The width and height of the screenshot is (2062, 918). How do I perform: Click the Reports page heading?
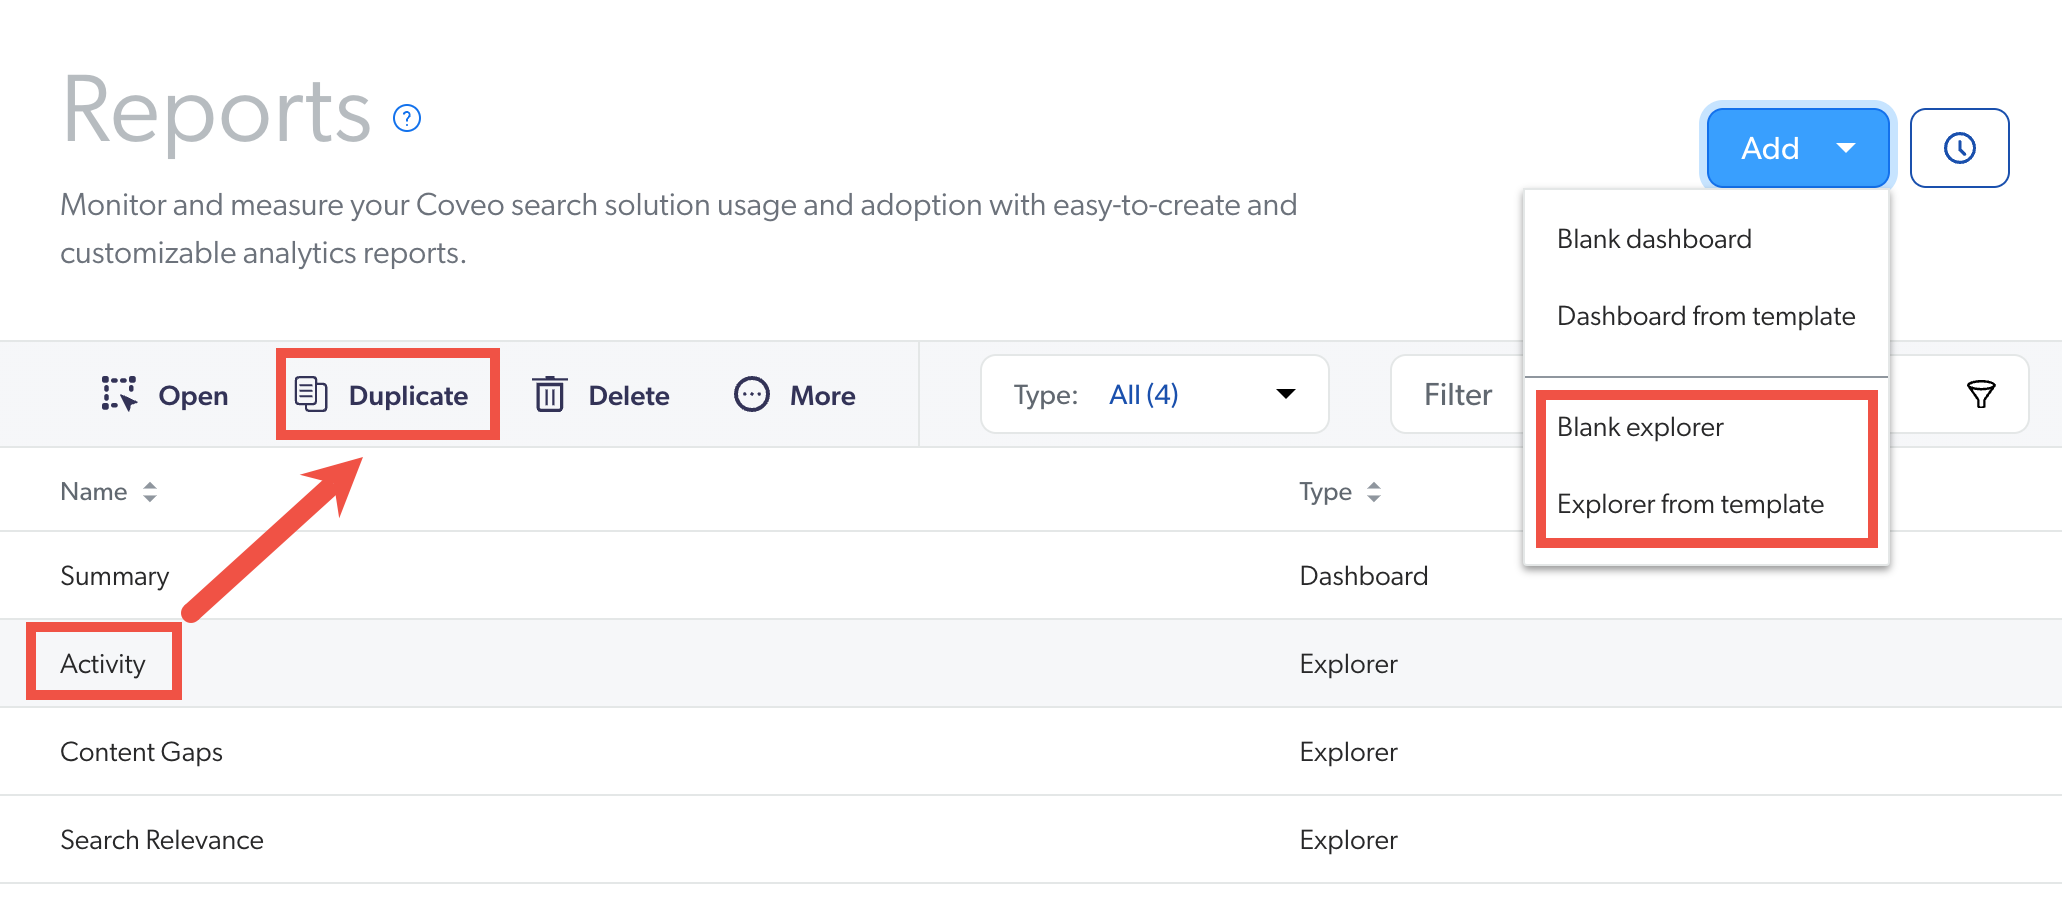click(x=216, y=112)
